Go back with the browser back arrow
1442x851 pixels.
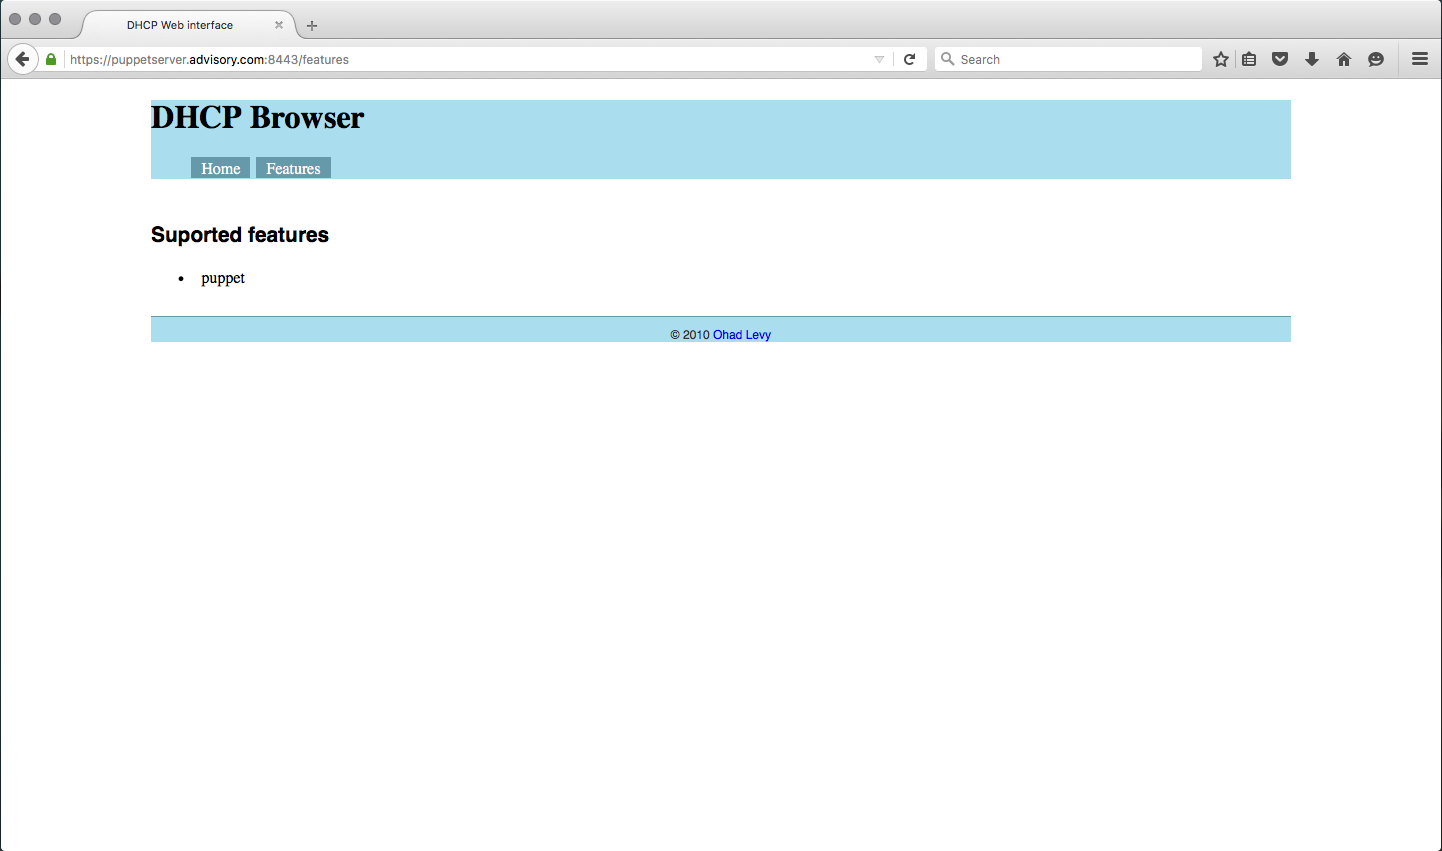click(x=22, y=59)
